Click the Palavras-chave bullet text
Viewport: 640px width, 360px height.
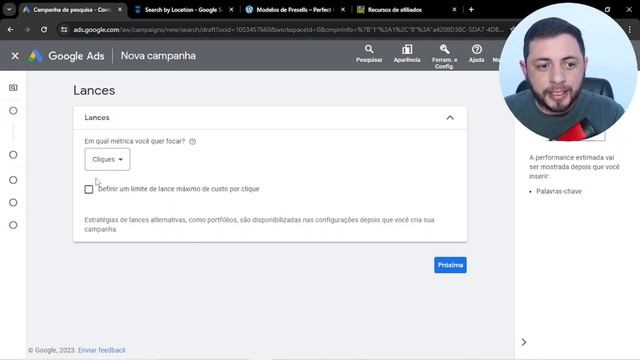click(559, 191)
